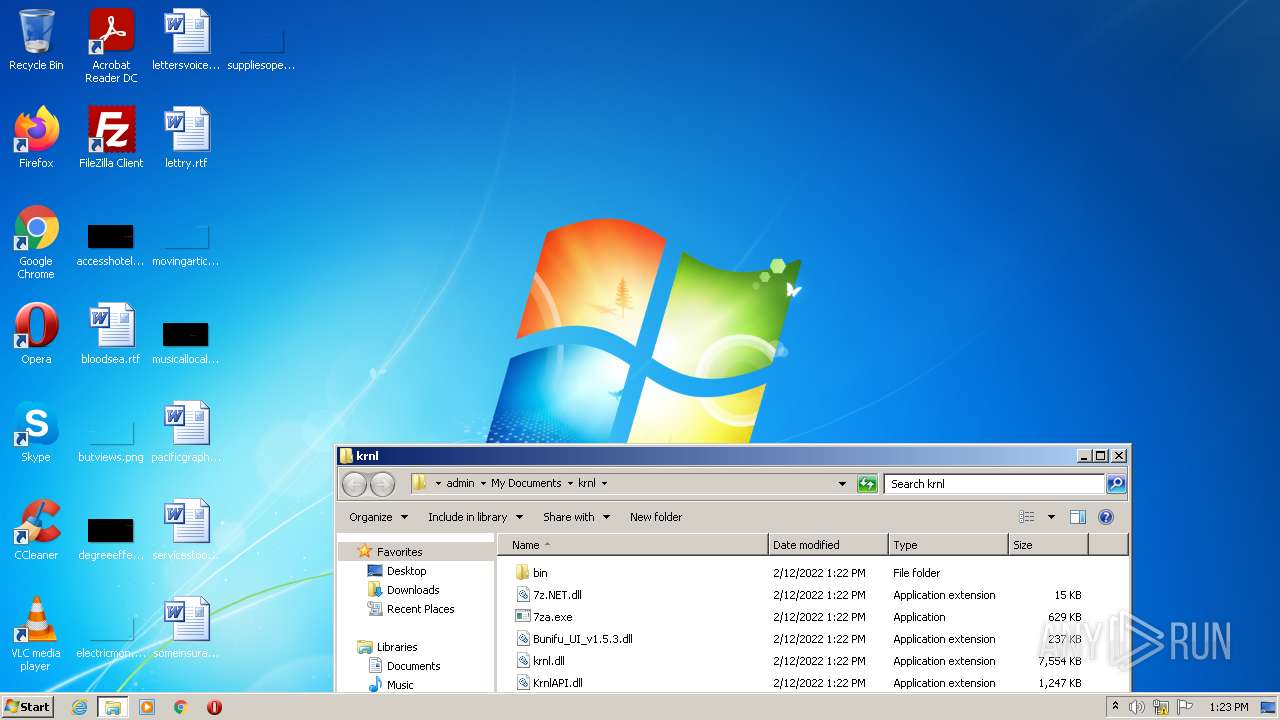
Task: Expand arrow after krnl breadcrumb
Action: point(604,483)
